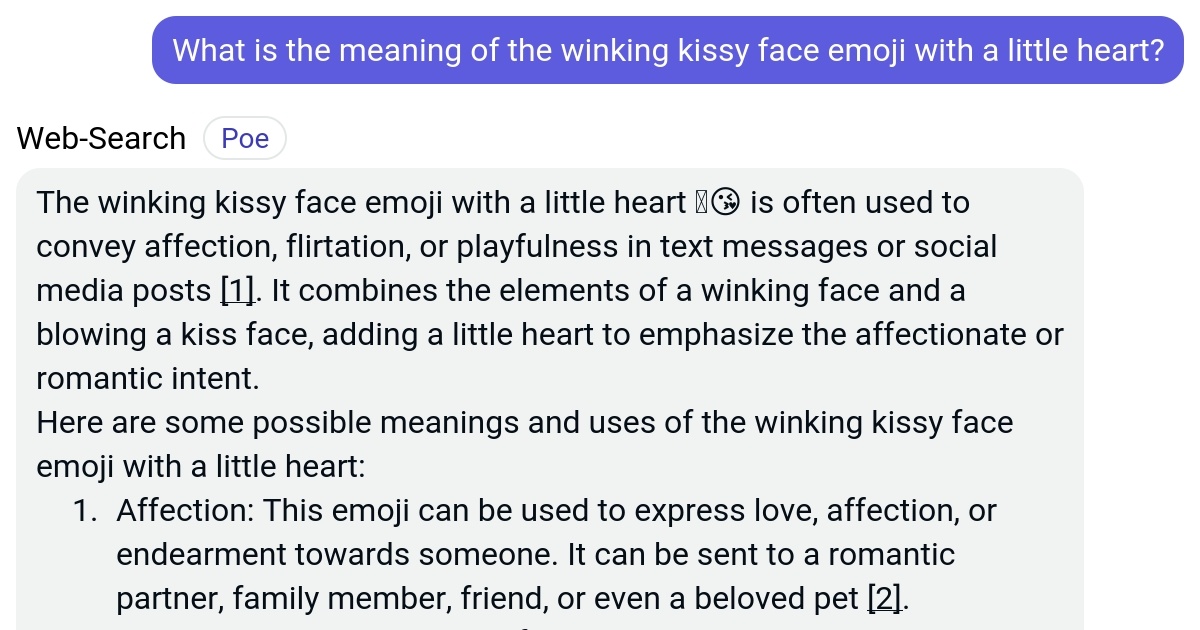Open citation link [2] after beloved pet
Screen dimensions: 1200x630
[x=884, y=598]
